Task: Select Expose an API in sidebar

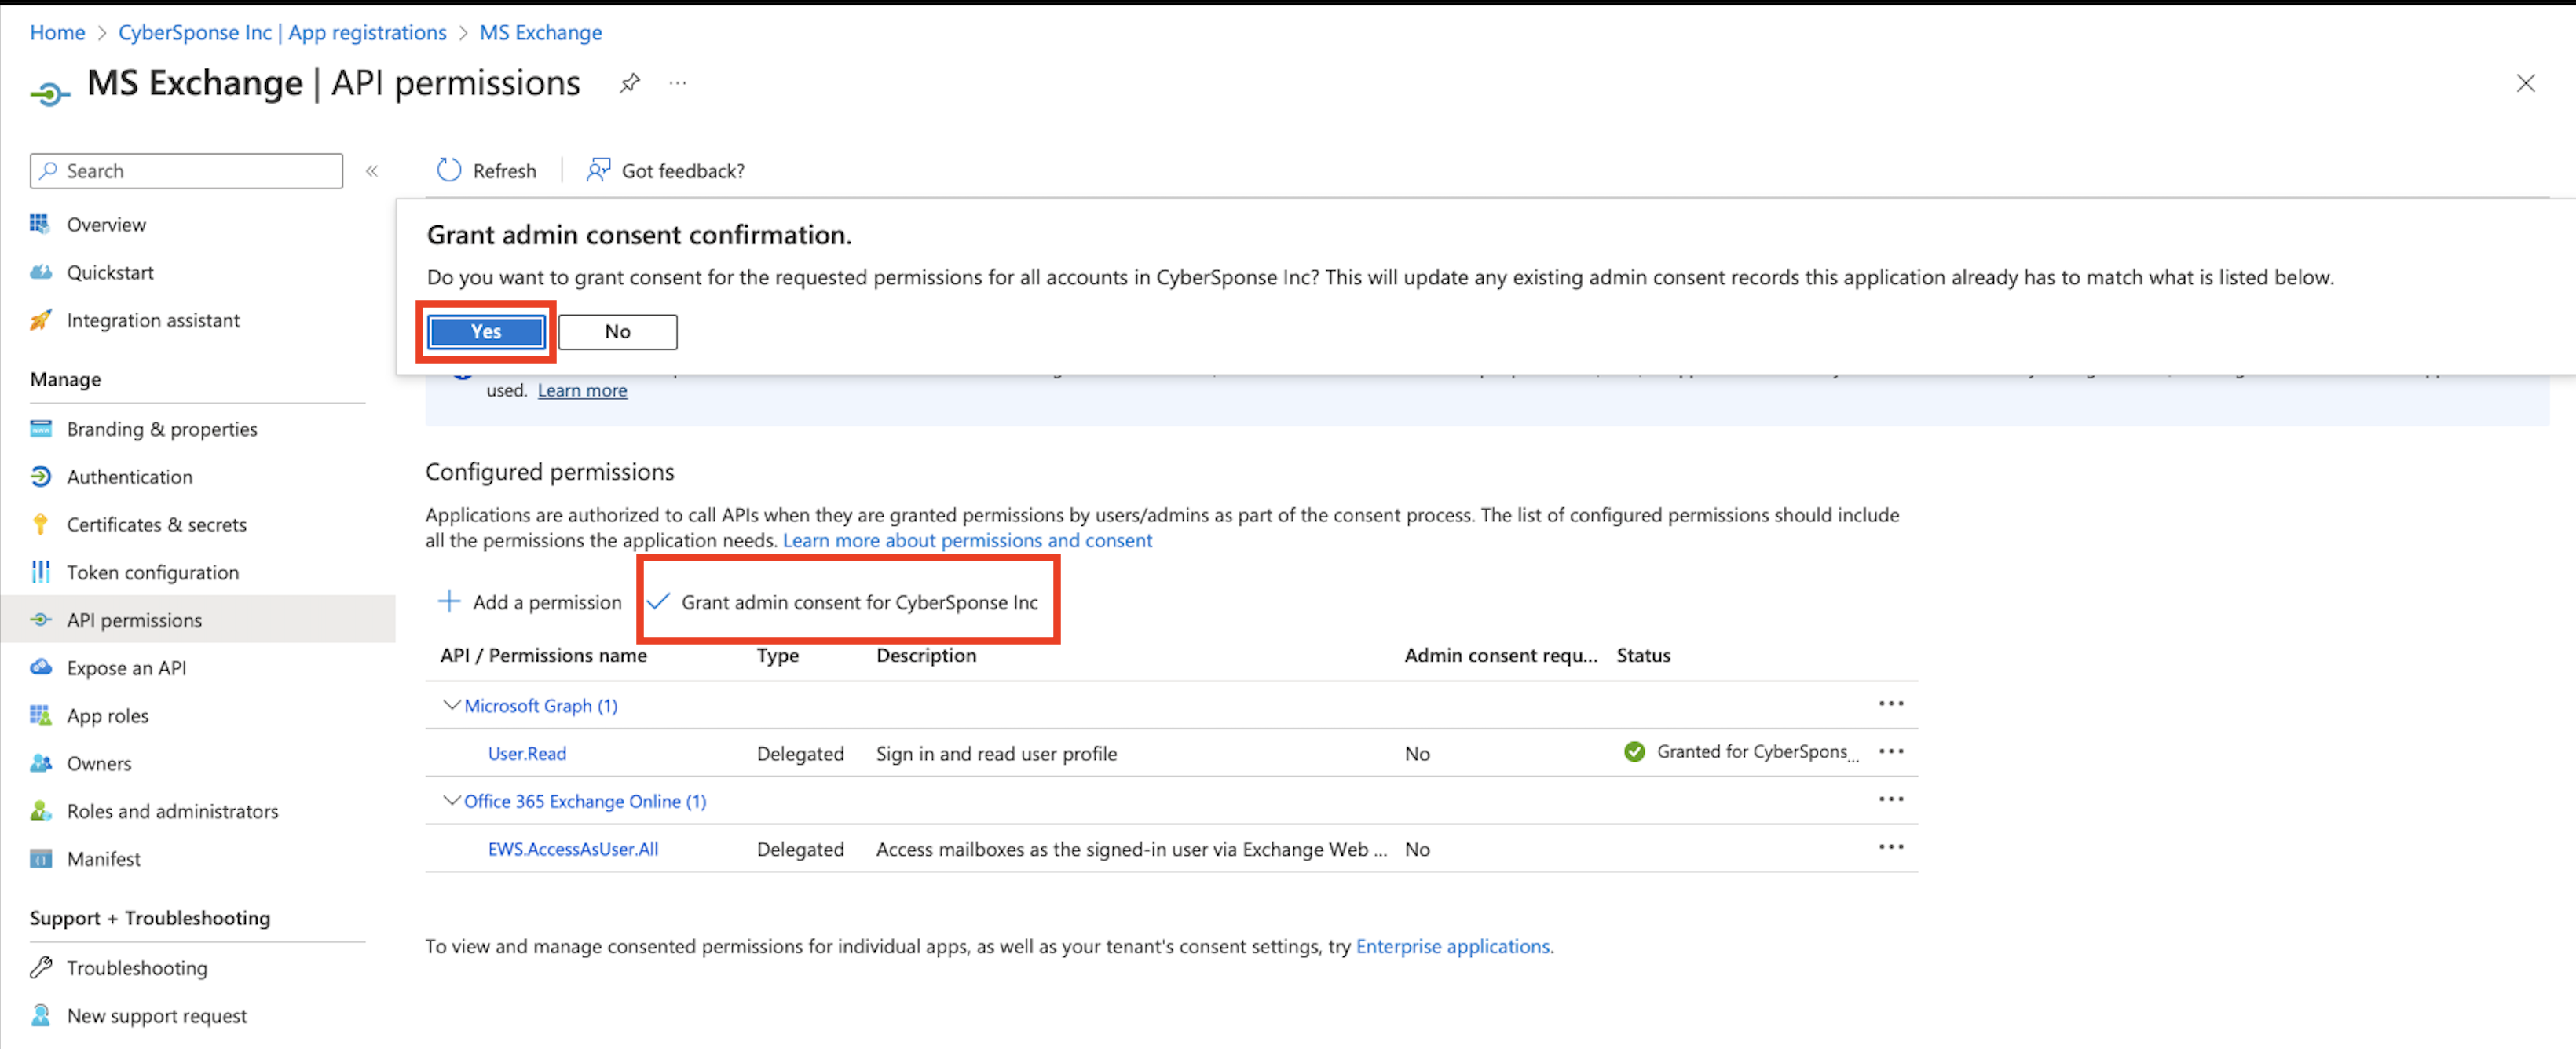Action: [x=126, y=668]
